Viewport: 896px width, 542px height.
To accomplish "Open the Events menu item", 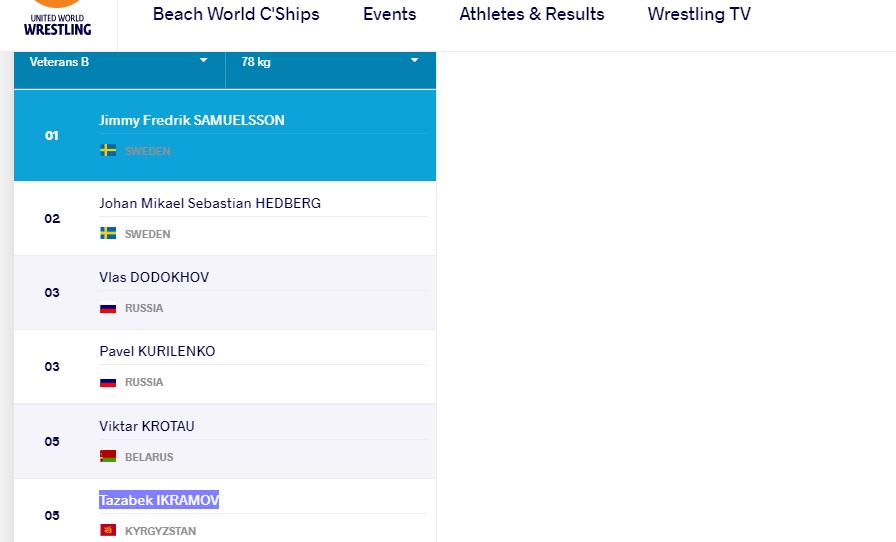I will tap(390, 14).
